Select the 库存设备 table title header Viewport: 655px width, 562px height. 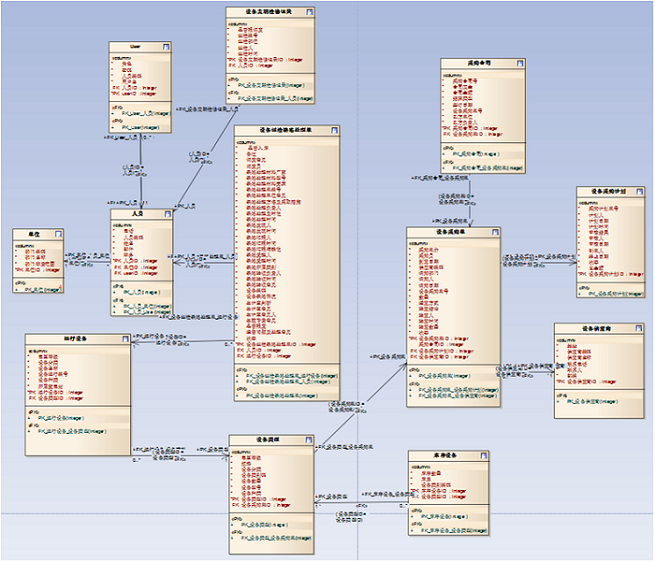click(443, 456)
